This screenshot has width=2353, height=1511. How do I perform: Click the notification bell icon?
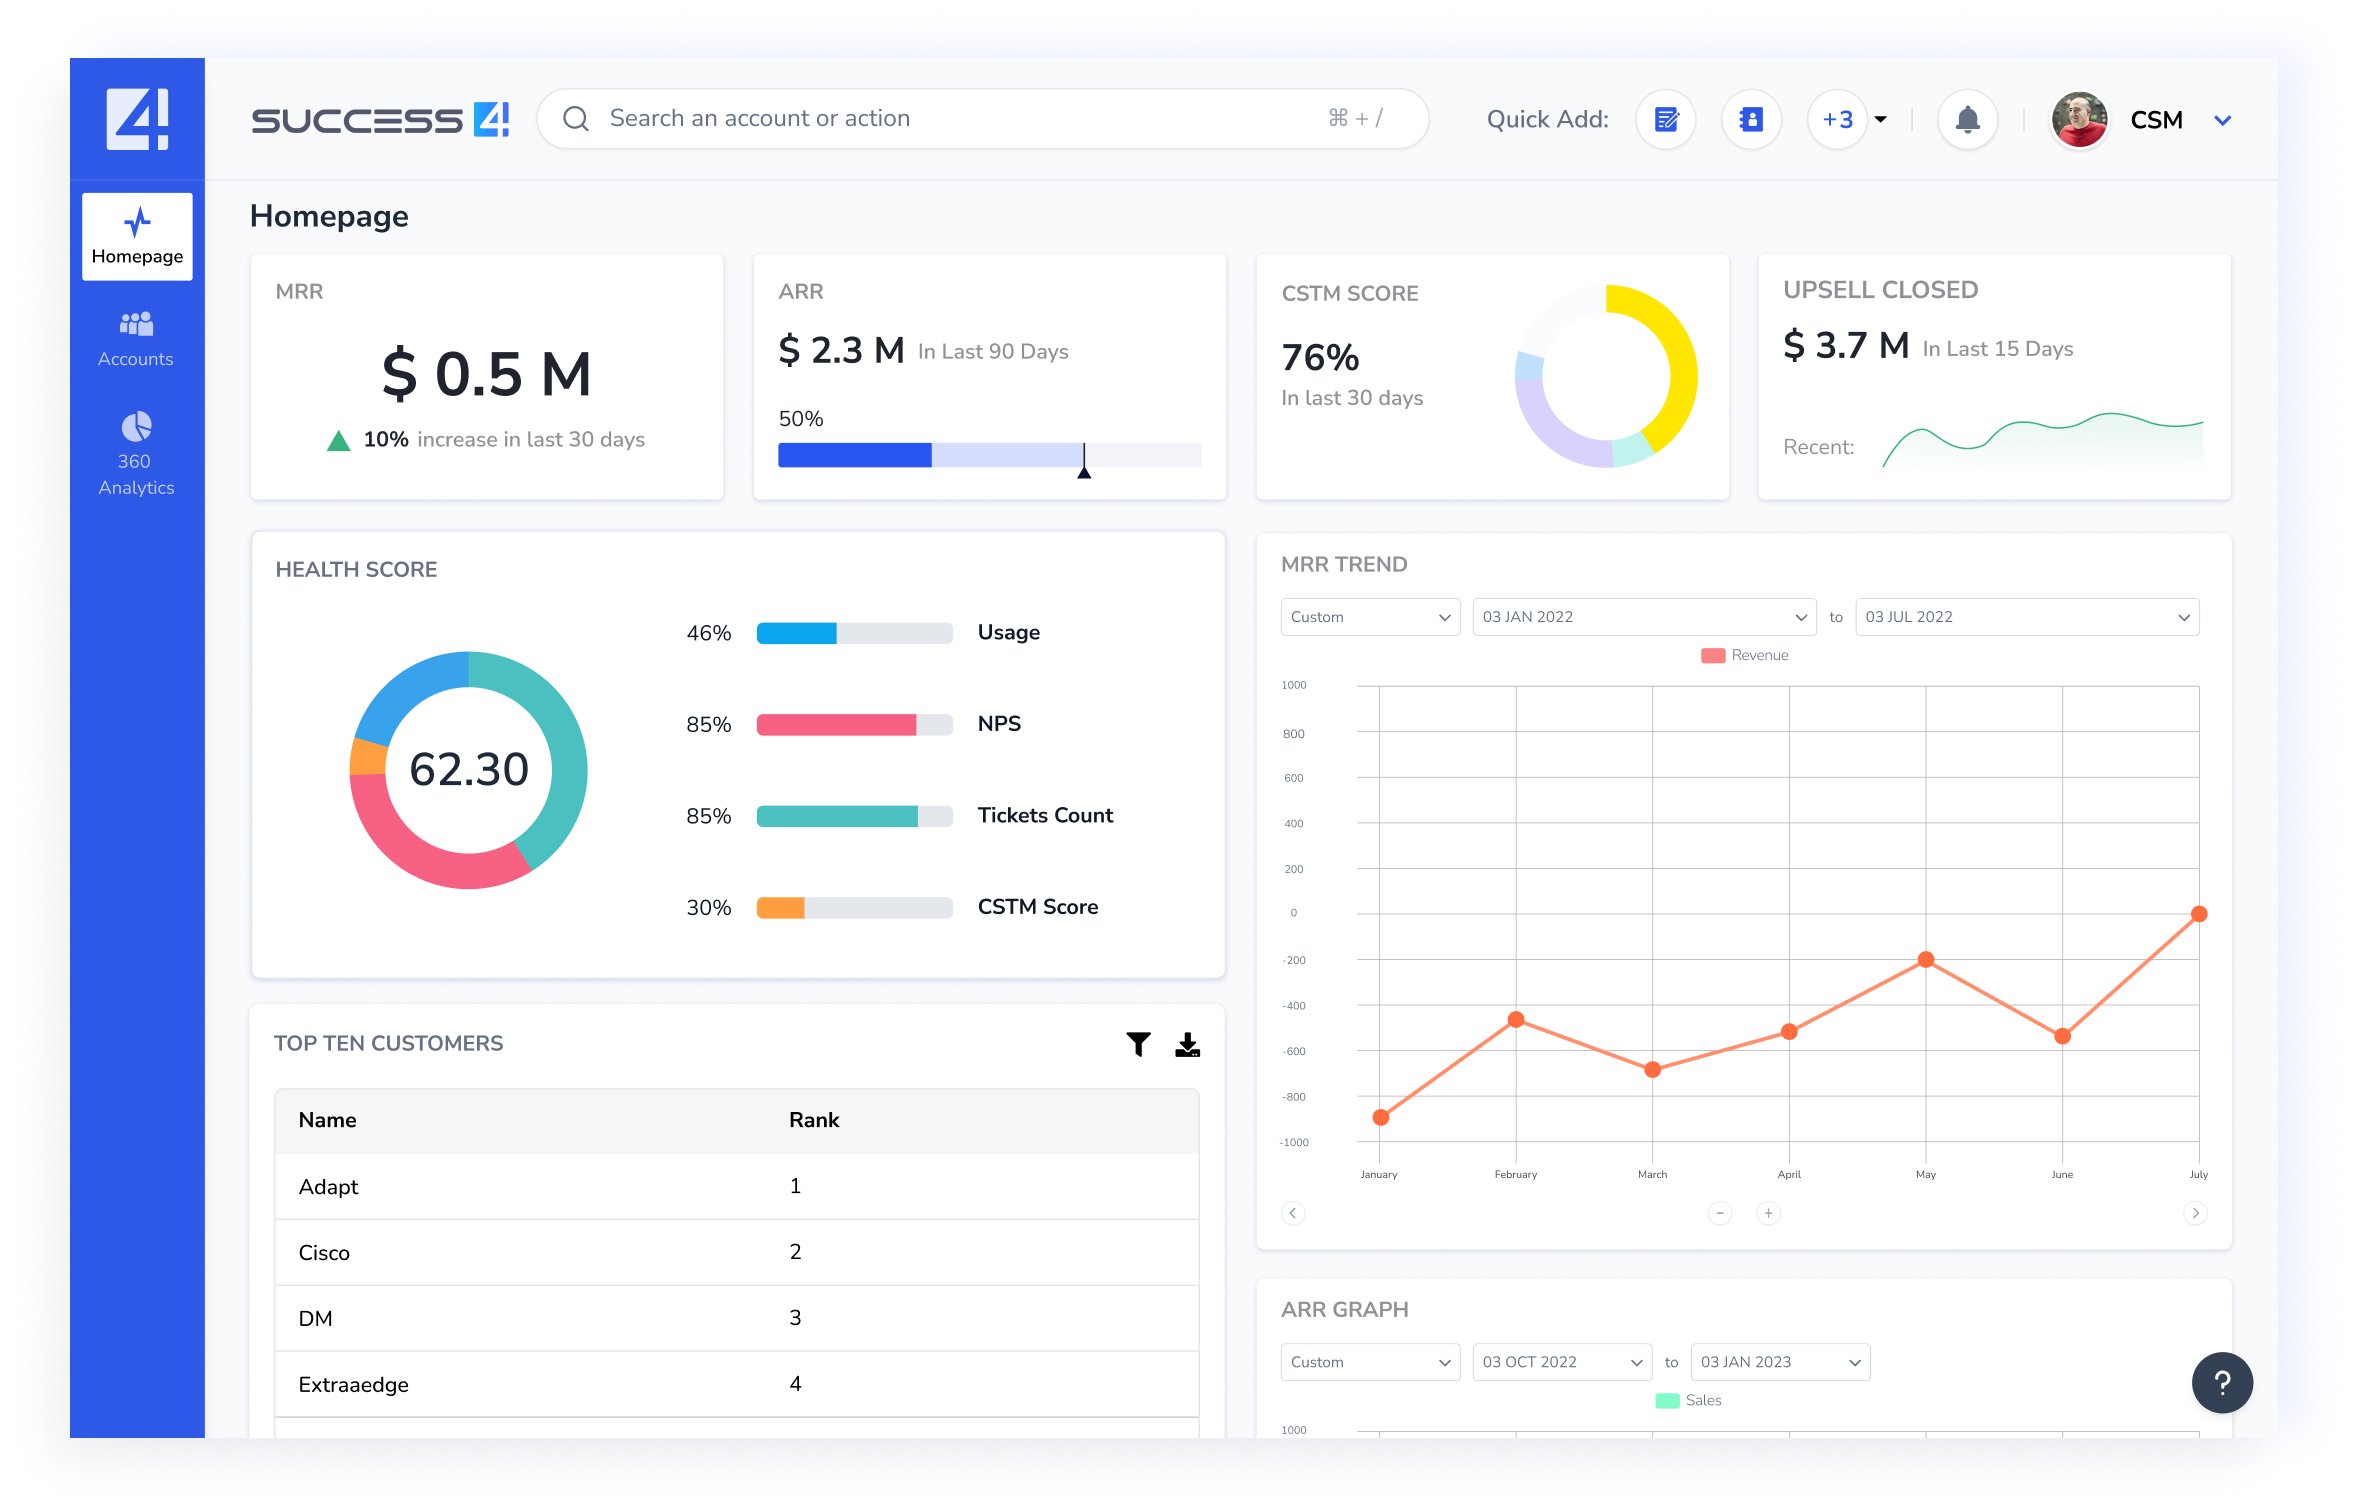1966,120
